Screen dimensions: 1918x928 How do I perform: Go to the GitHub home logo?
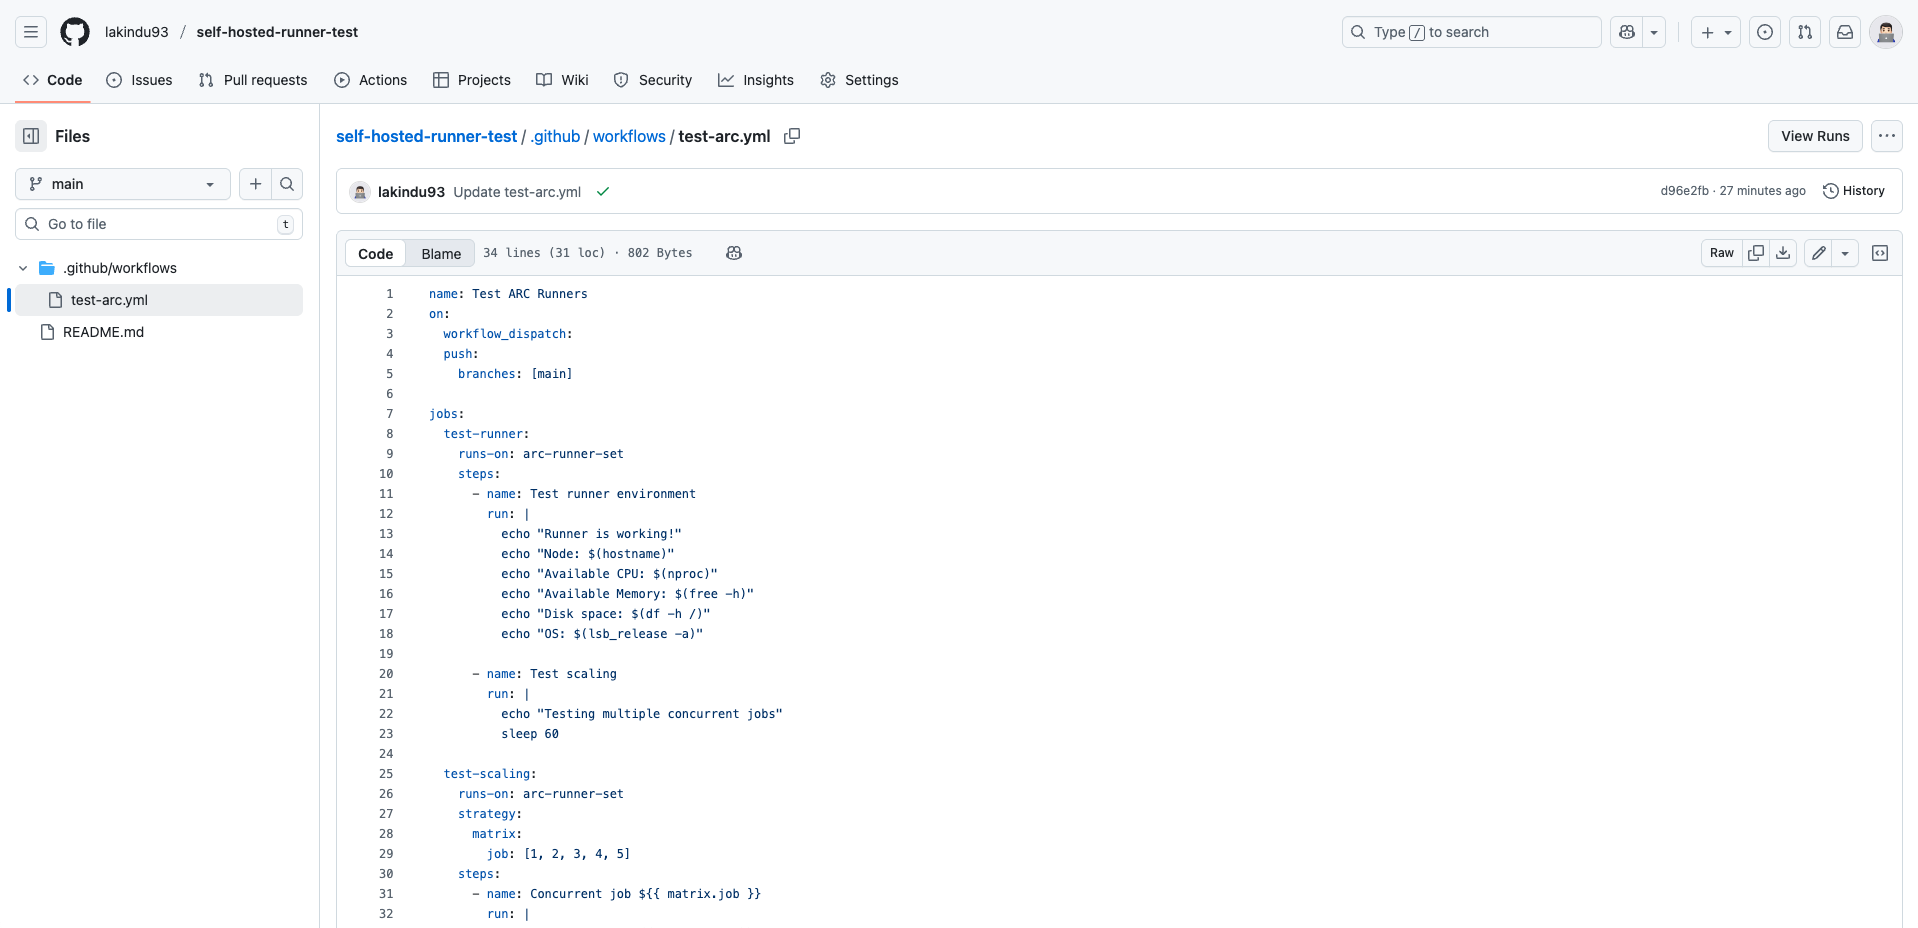74,32
